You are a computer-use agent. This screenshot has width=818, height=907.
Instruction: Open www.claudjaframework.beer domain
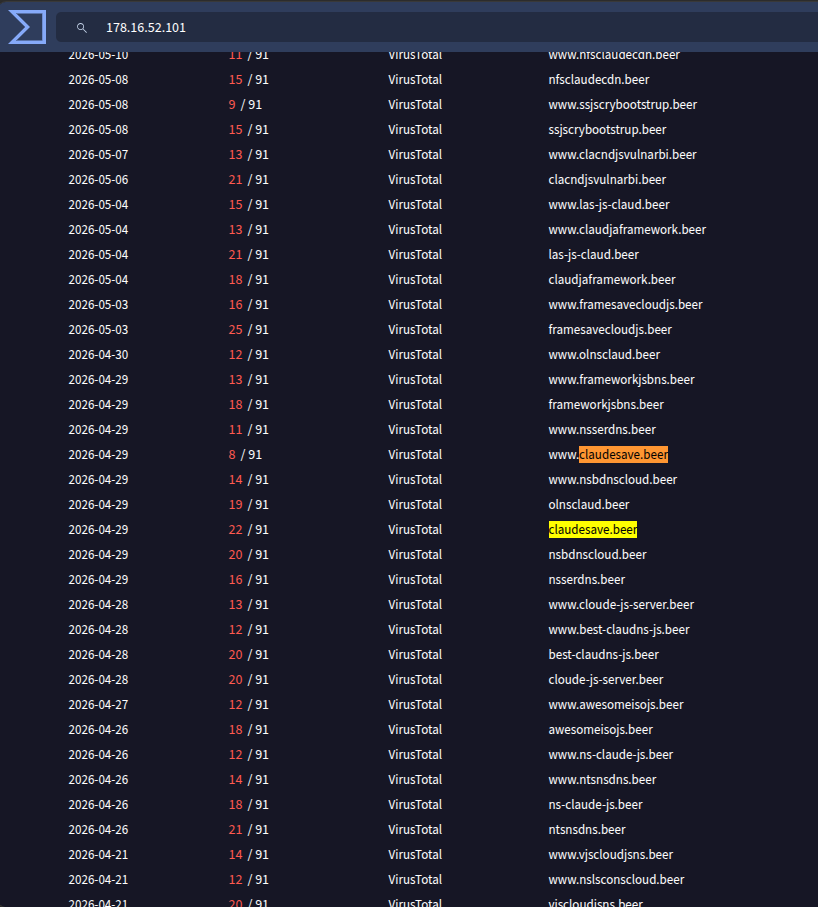coord(627,229)
